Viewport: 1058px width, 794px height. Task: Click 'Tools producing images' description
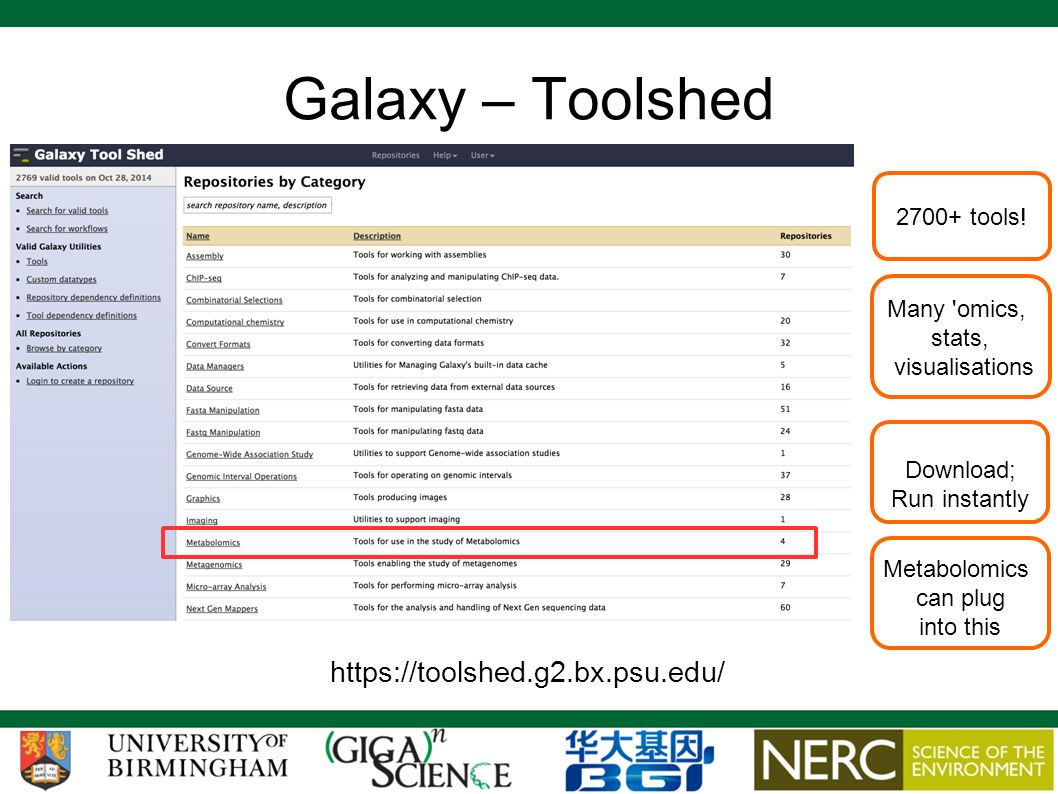click(x=400, y=497)
